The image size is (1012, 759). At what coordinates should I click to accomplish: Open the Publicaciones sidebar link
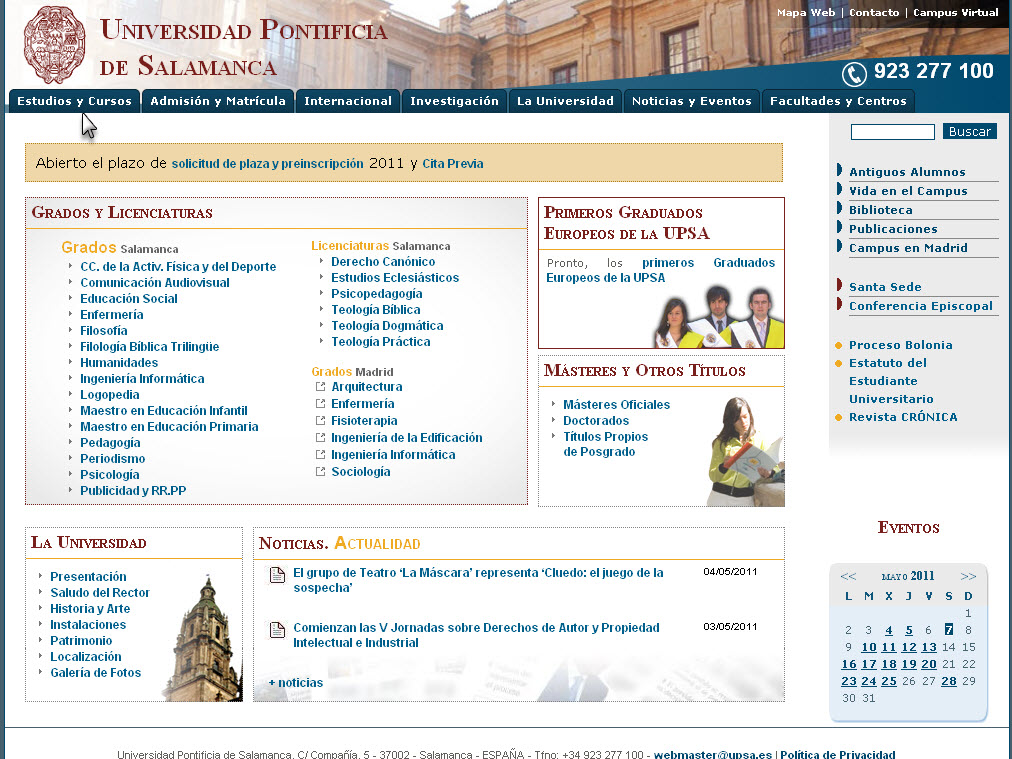893,229
